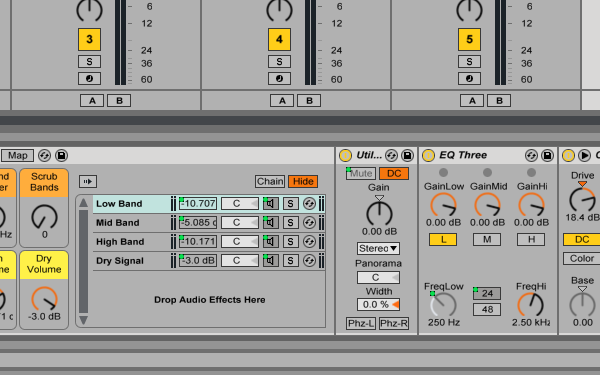Toggle Utility Phz-R phase invert
Image resolution: width=600 pixels, height=375 pixels.
click(394, 323)
